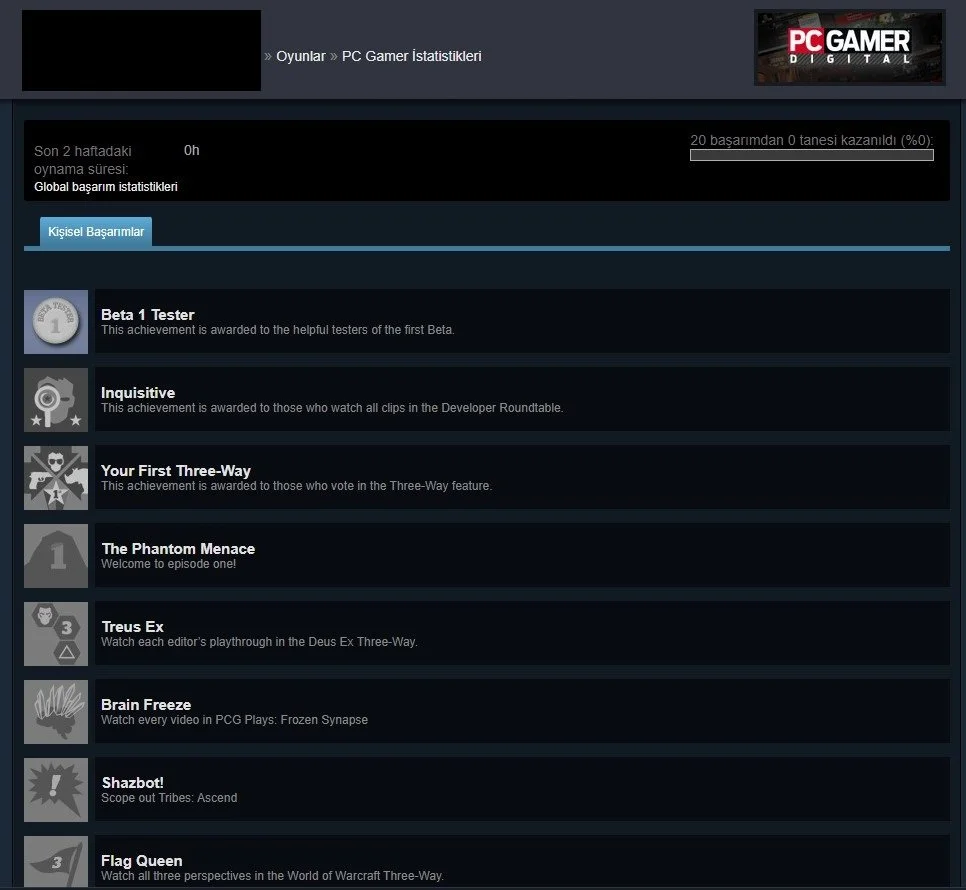
Task: Click the Shazbot! title
Action: pyautogui.click(x=132, y=782)
